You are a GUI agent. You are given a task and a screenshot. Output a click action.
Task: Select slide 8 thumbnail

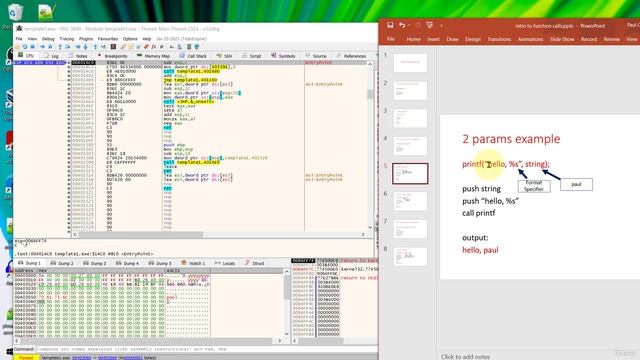410,256
